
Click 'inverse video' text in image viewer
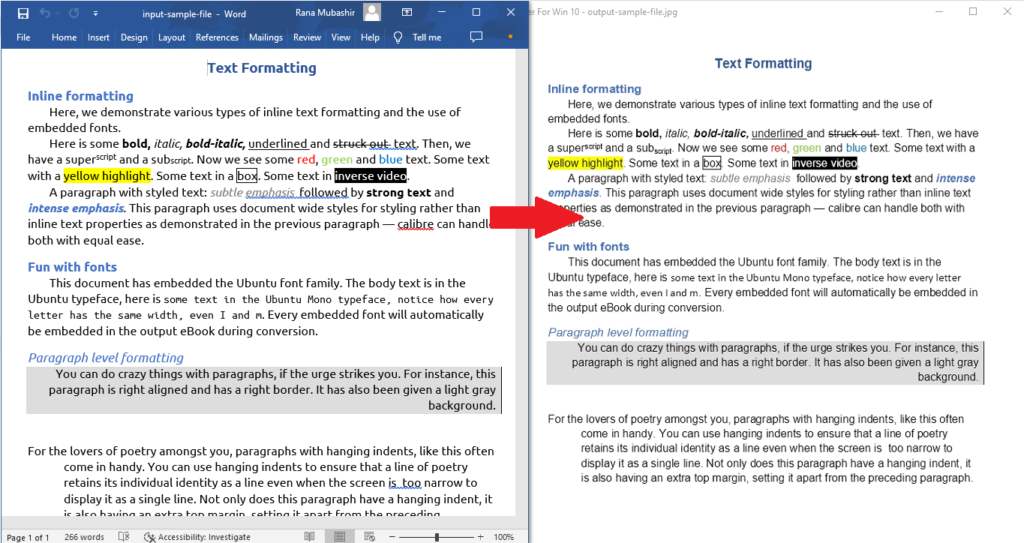click(824, 163)
